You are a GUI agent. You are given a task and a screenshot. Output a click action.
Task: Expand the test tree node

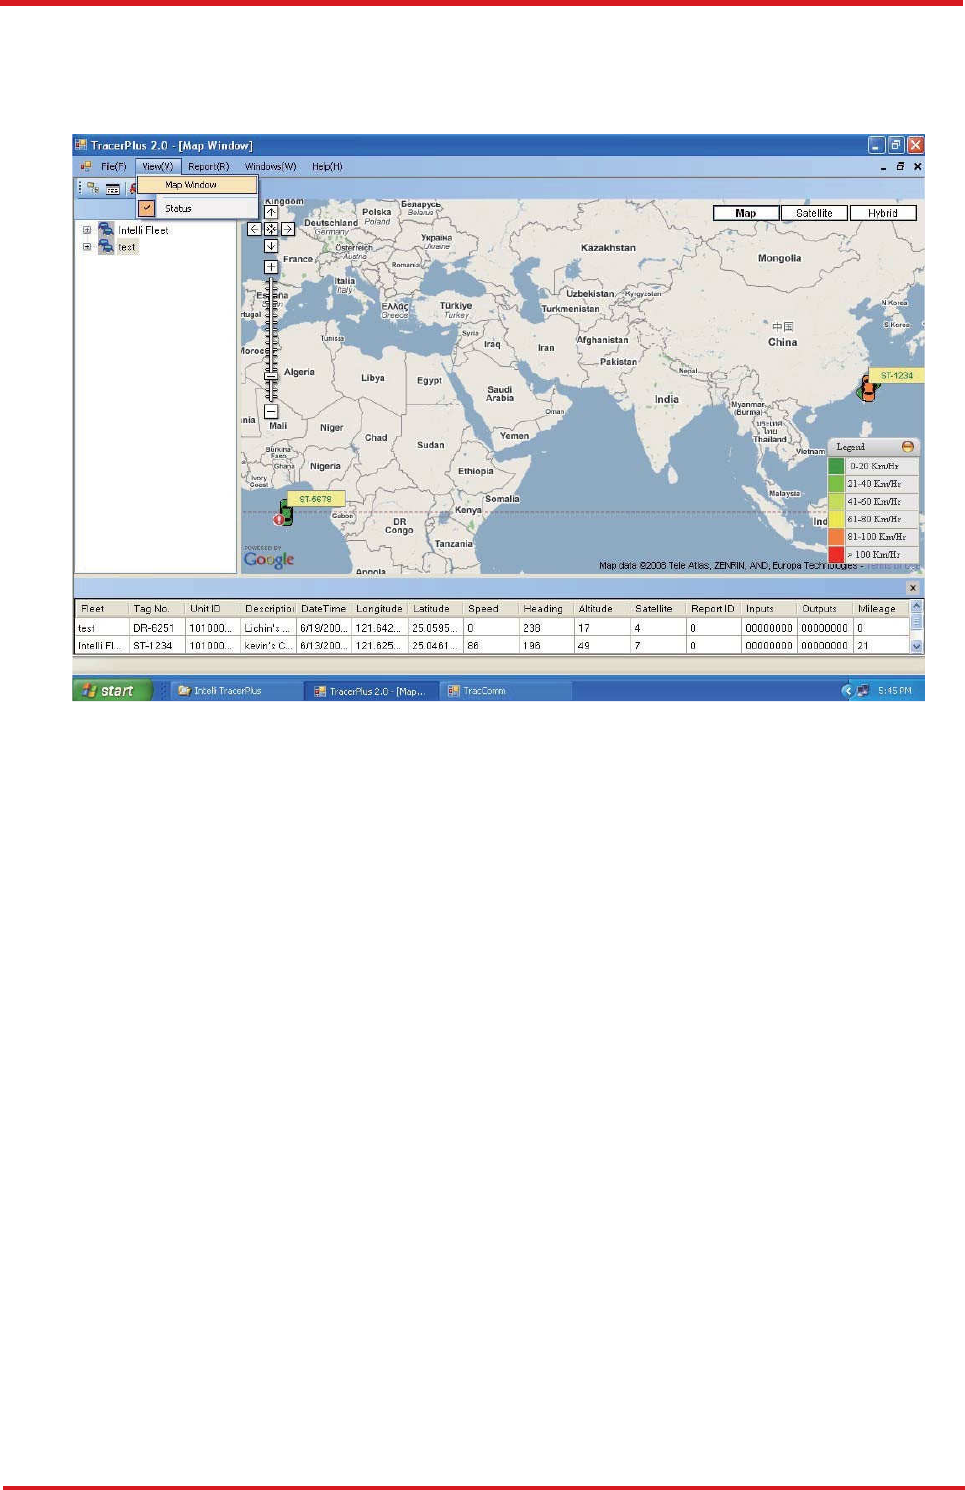click(87, 246)
